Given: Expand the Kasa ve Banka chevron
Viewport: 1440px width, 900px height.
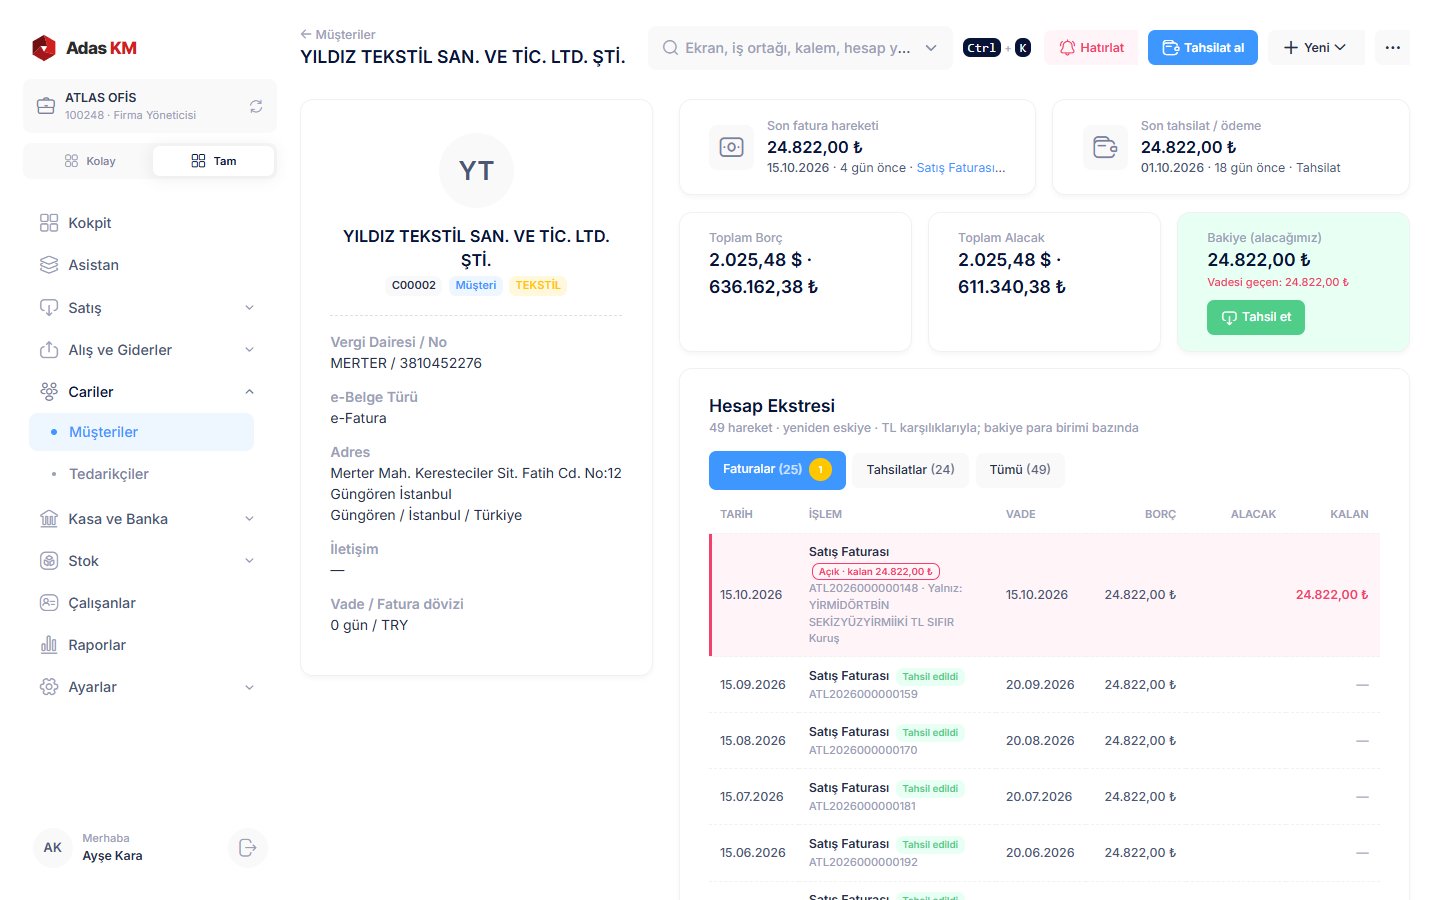Looking at the screenshot, I should coord(249,519).
